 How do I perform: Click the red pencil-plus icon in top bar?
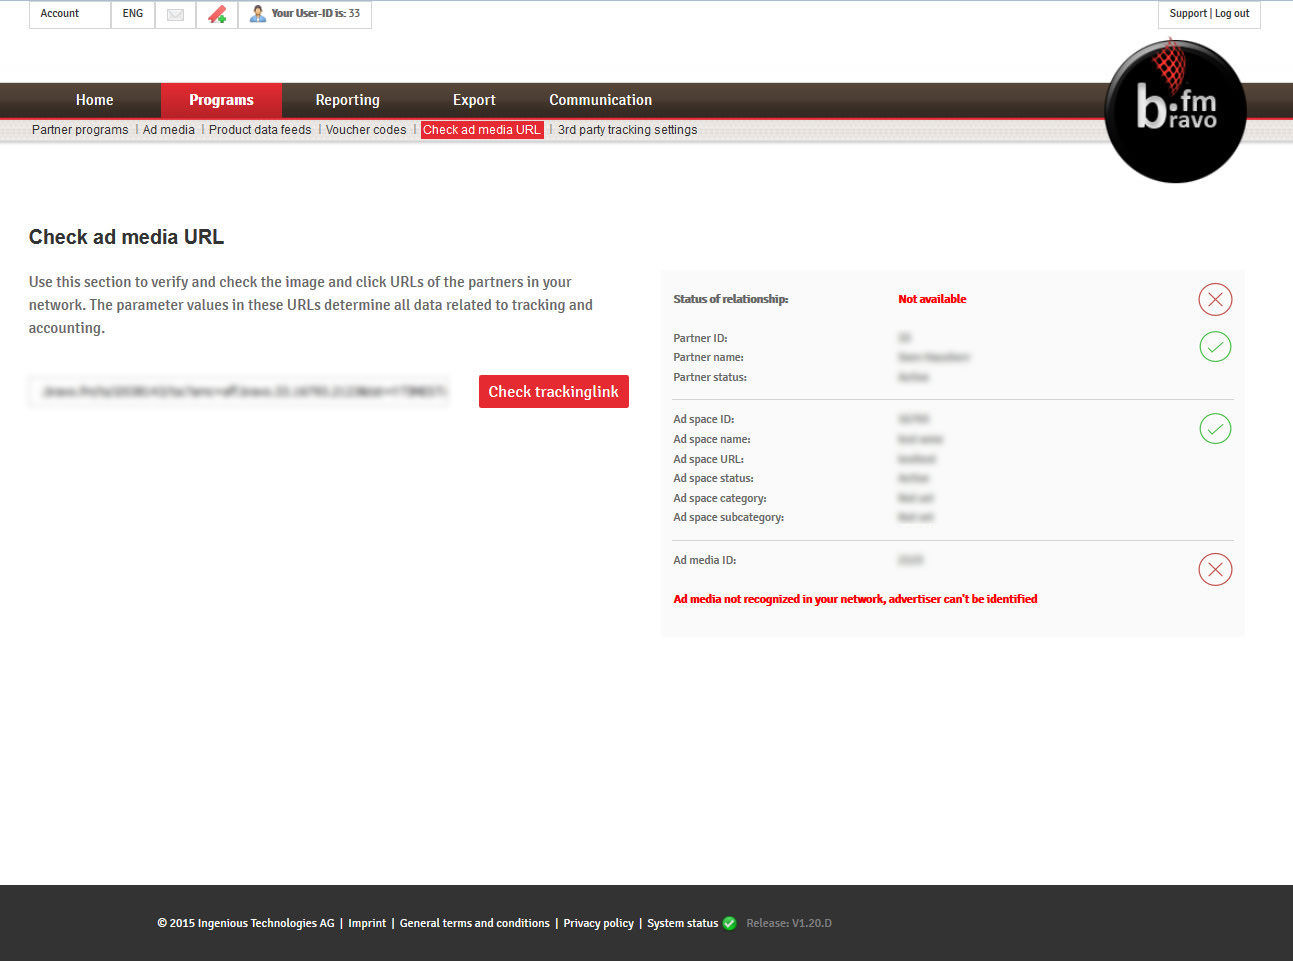[217, 14]
